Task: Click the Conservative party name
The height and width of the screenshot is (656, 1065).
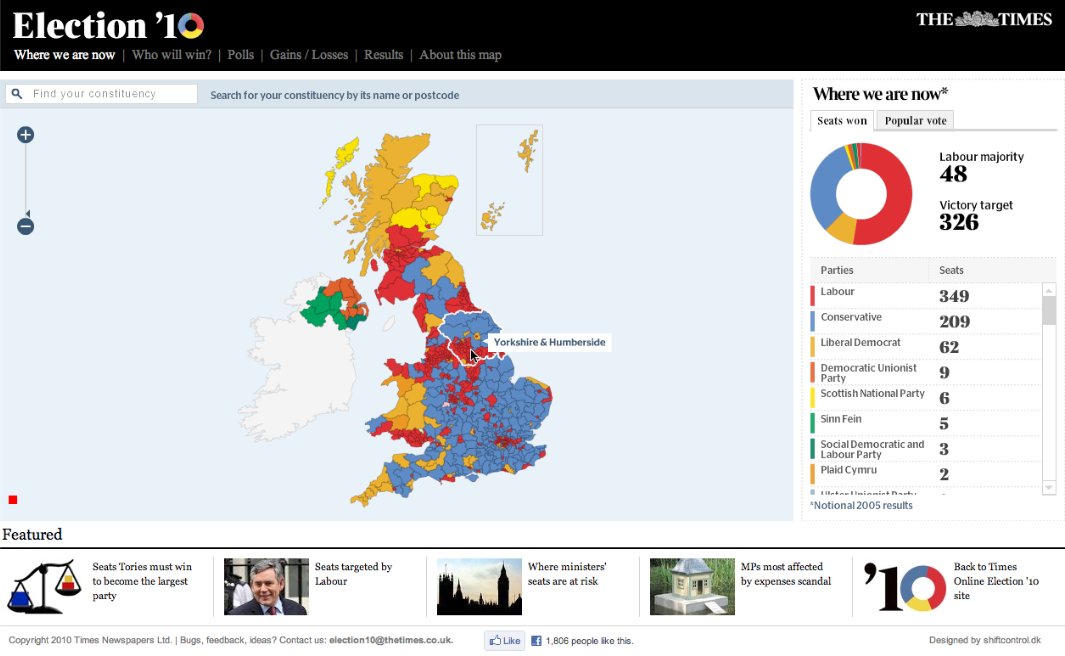Action: [851, 317]
